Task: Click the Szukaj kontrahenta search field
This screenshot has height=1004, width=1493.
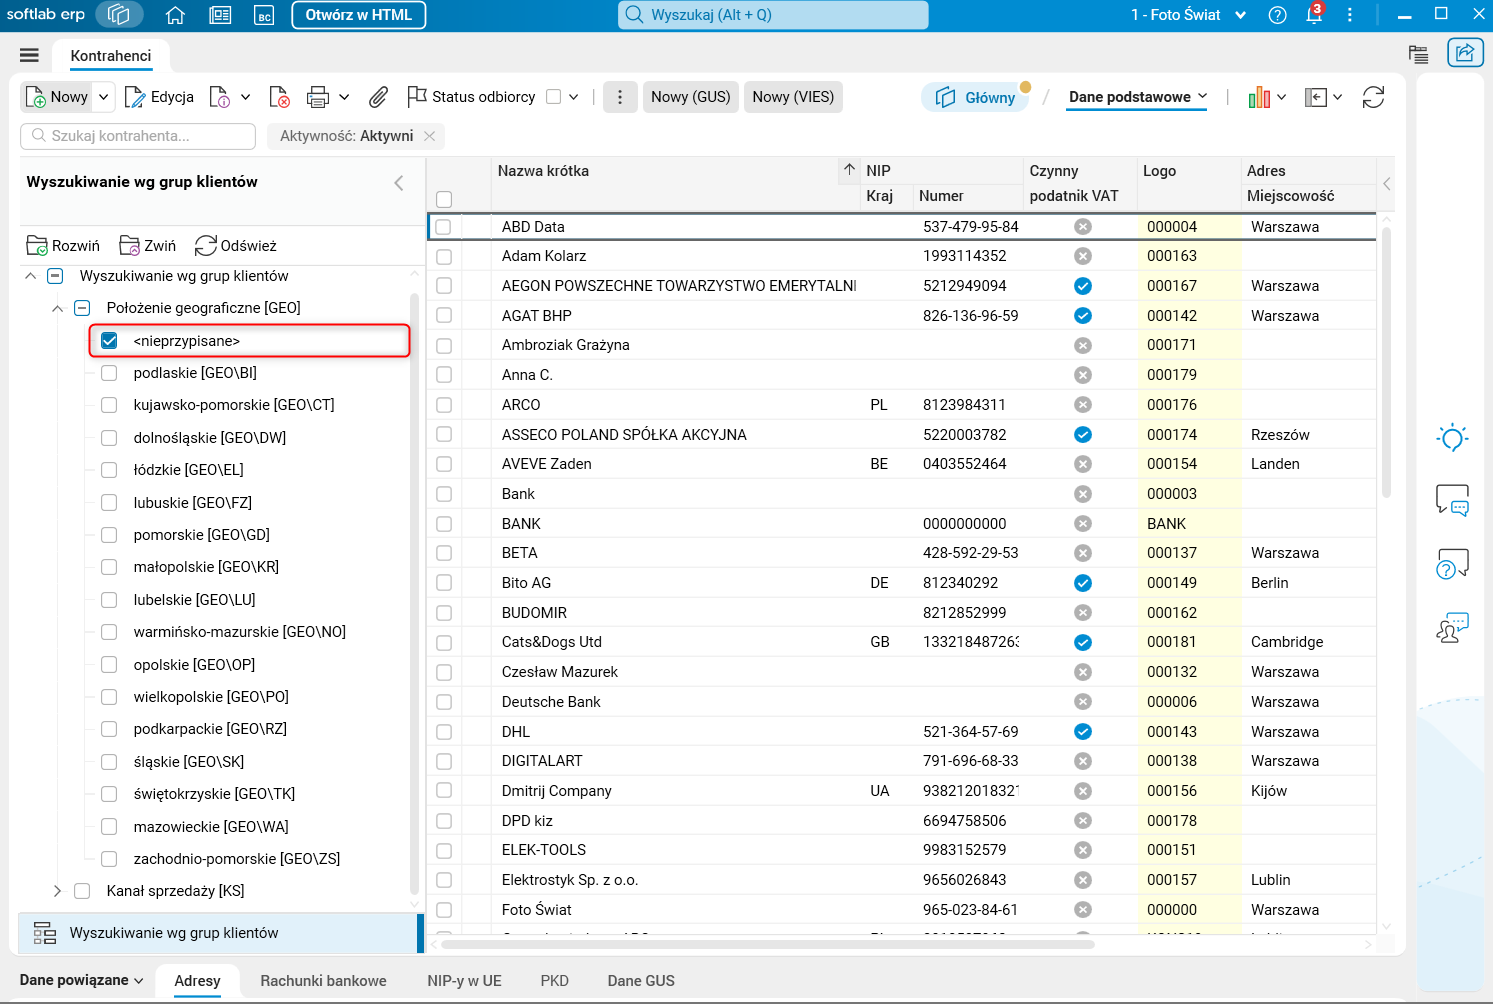Action: pos(138,136)
